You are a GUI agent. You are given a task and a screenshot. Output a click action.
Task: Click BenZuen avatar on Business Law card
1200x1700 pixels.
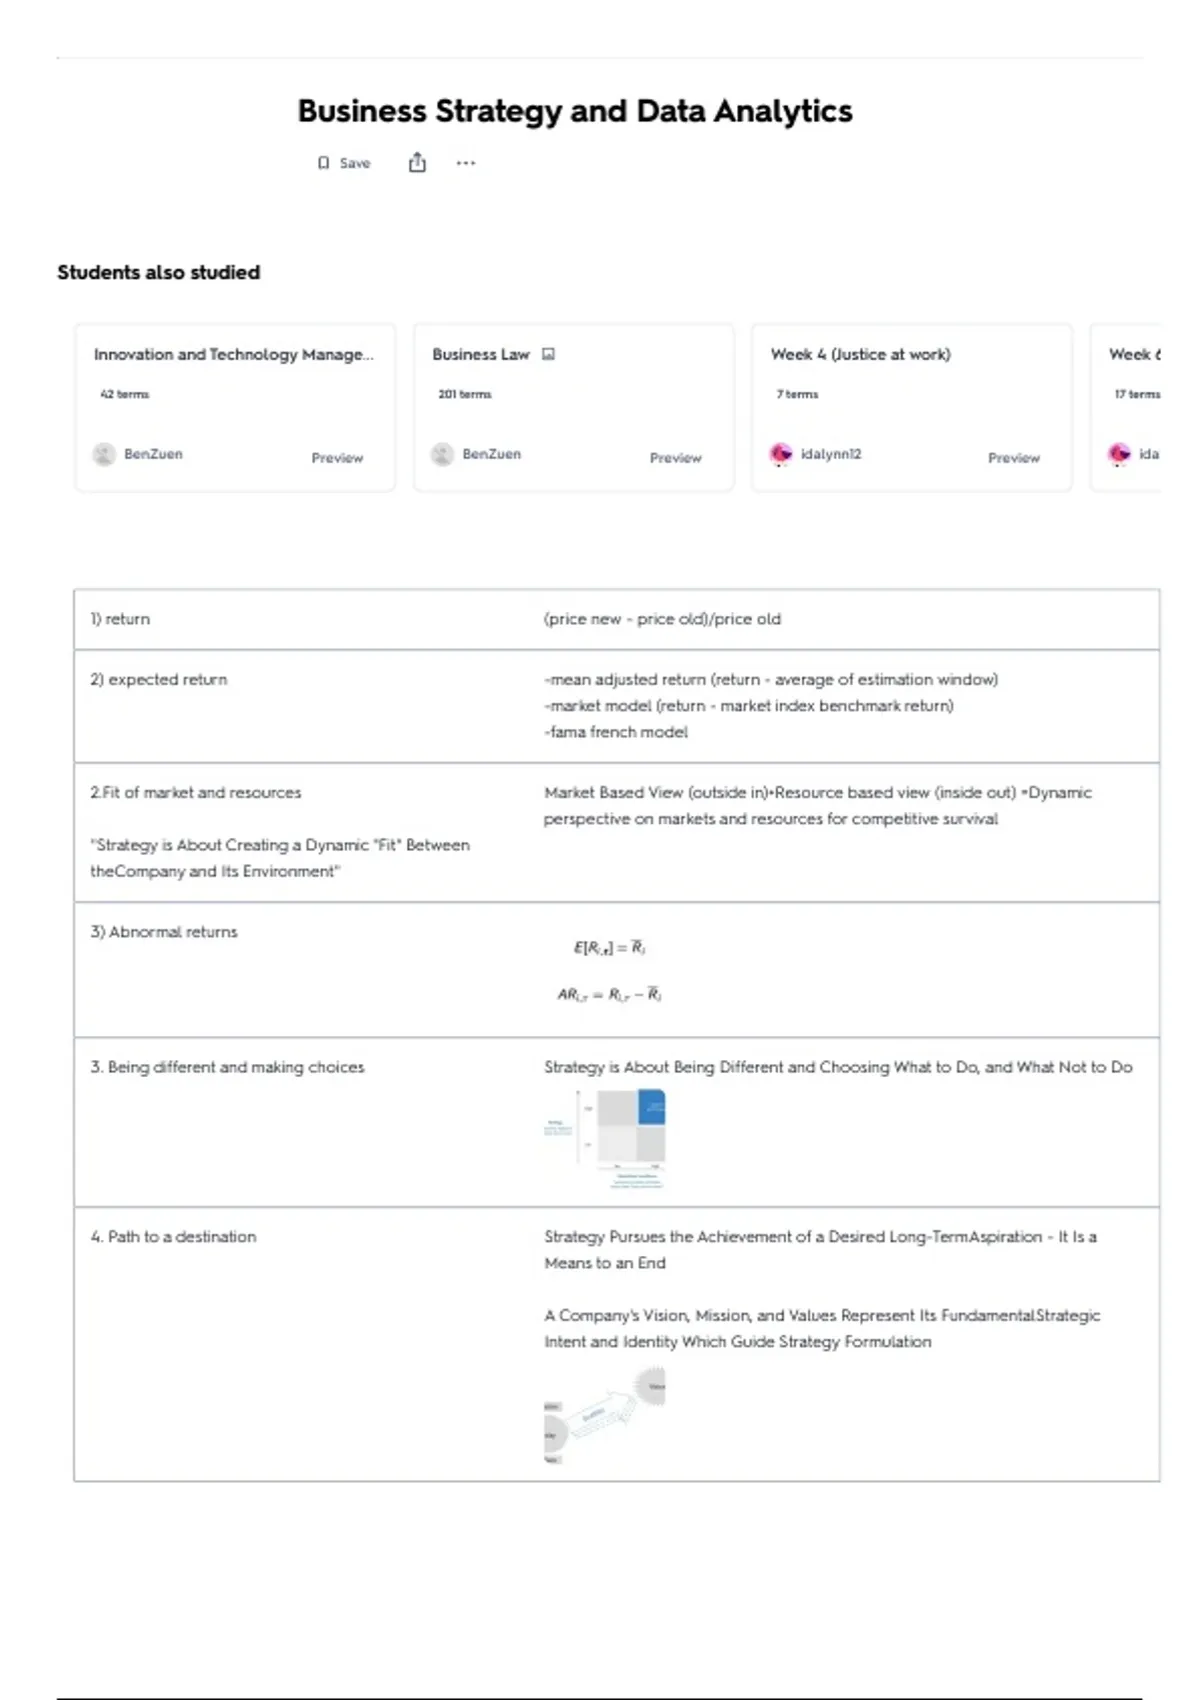tap(442, 454)
